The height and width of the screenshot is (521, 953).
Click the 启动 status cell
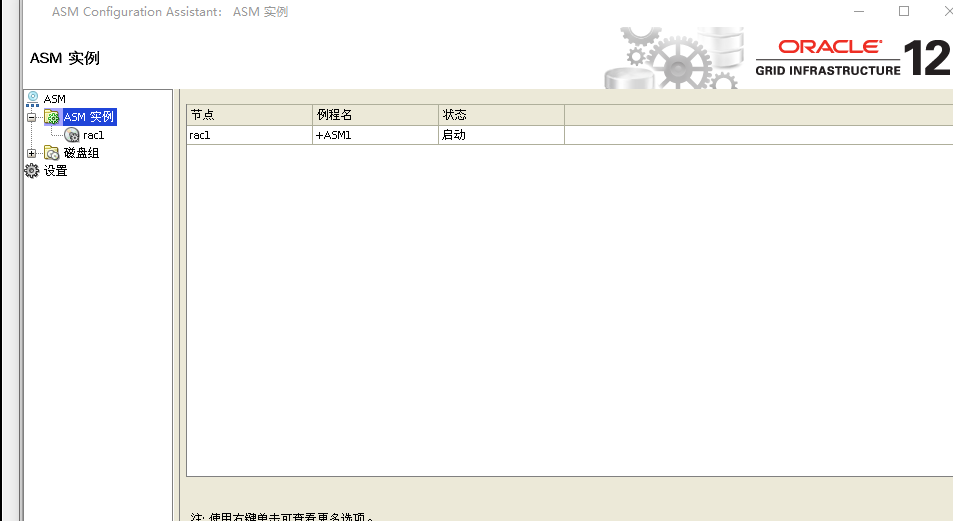click(501, 135)
